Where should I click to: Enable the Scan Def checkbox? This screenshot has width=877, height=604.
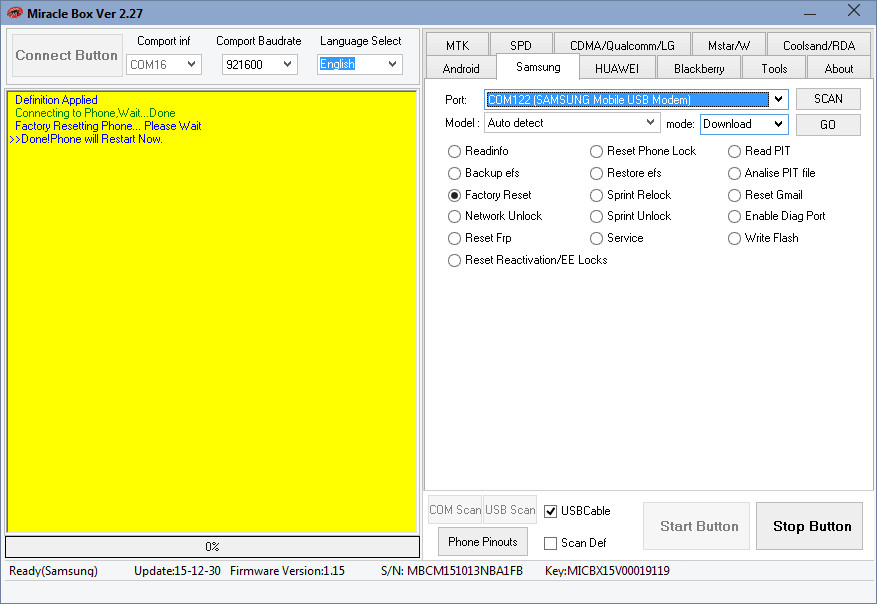(x=550, y=543)
